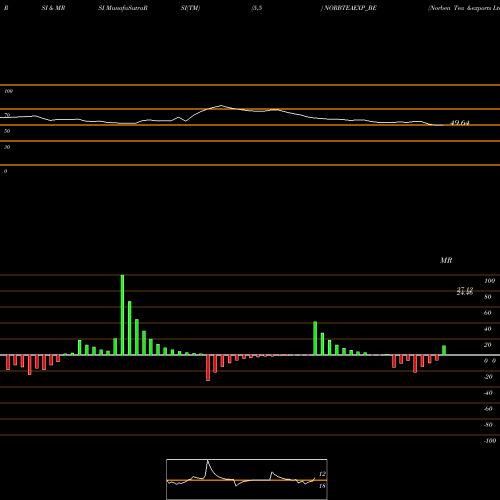This screenshot has width=500, height=500.
Task: Click the '0 0' zero label on MR axis
Action: click(x=490, y=361)
